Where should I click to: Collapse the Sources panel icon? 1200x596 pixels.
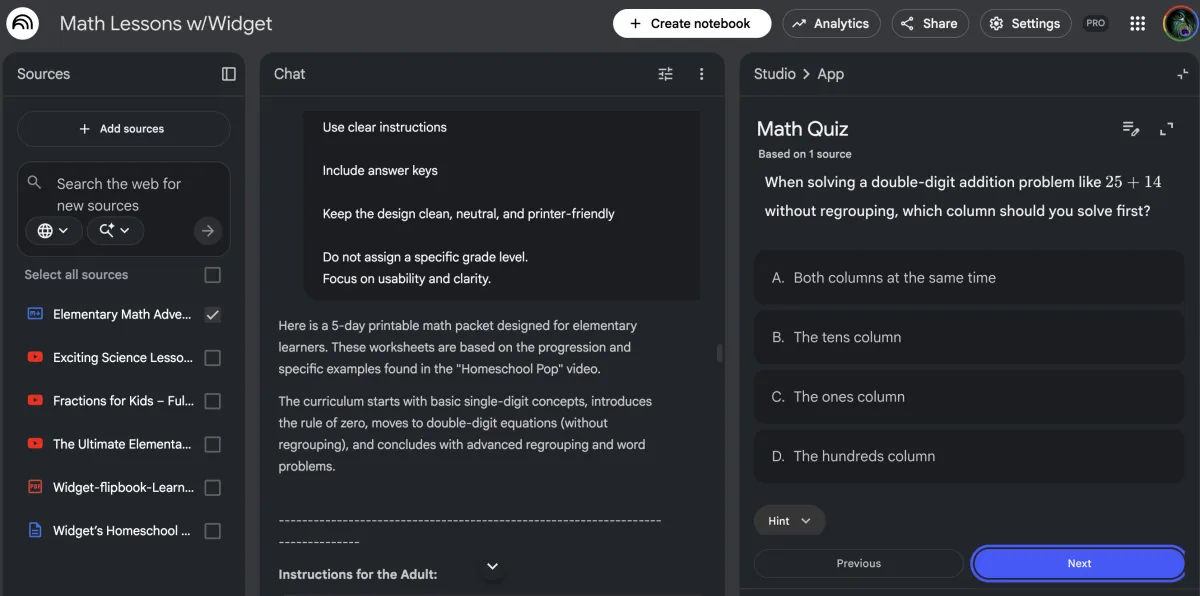click(x=229, y=74)
